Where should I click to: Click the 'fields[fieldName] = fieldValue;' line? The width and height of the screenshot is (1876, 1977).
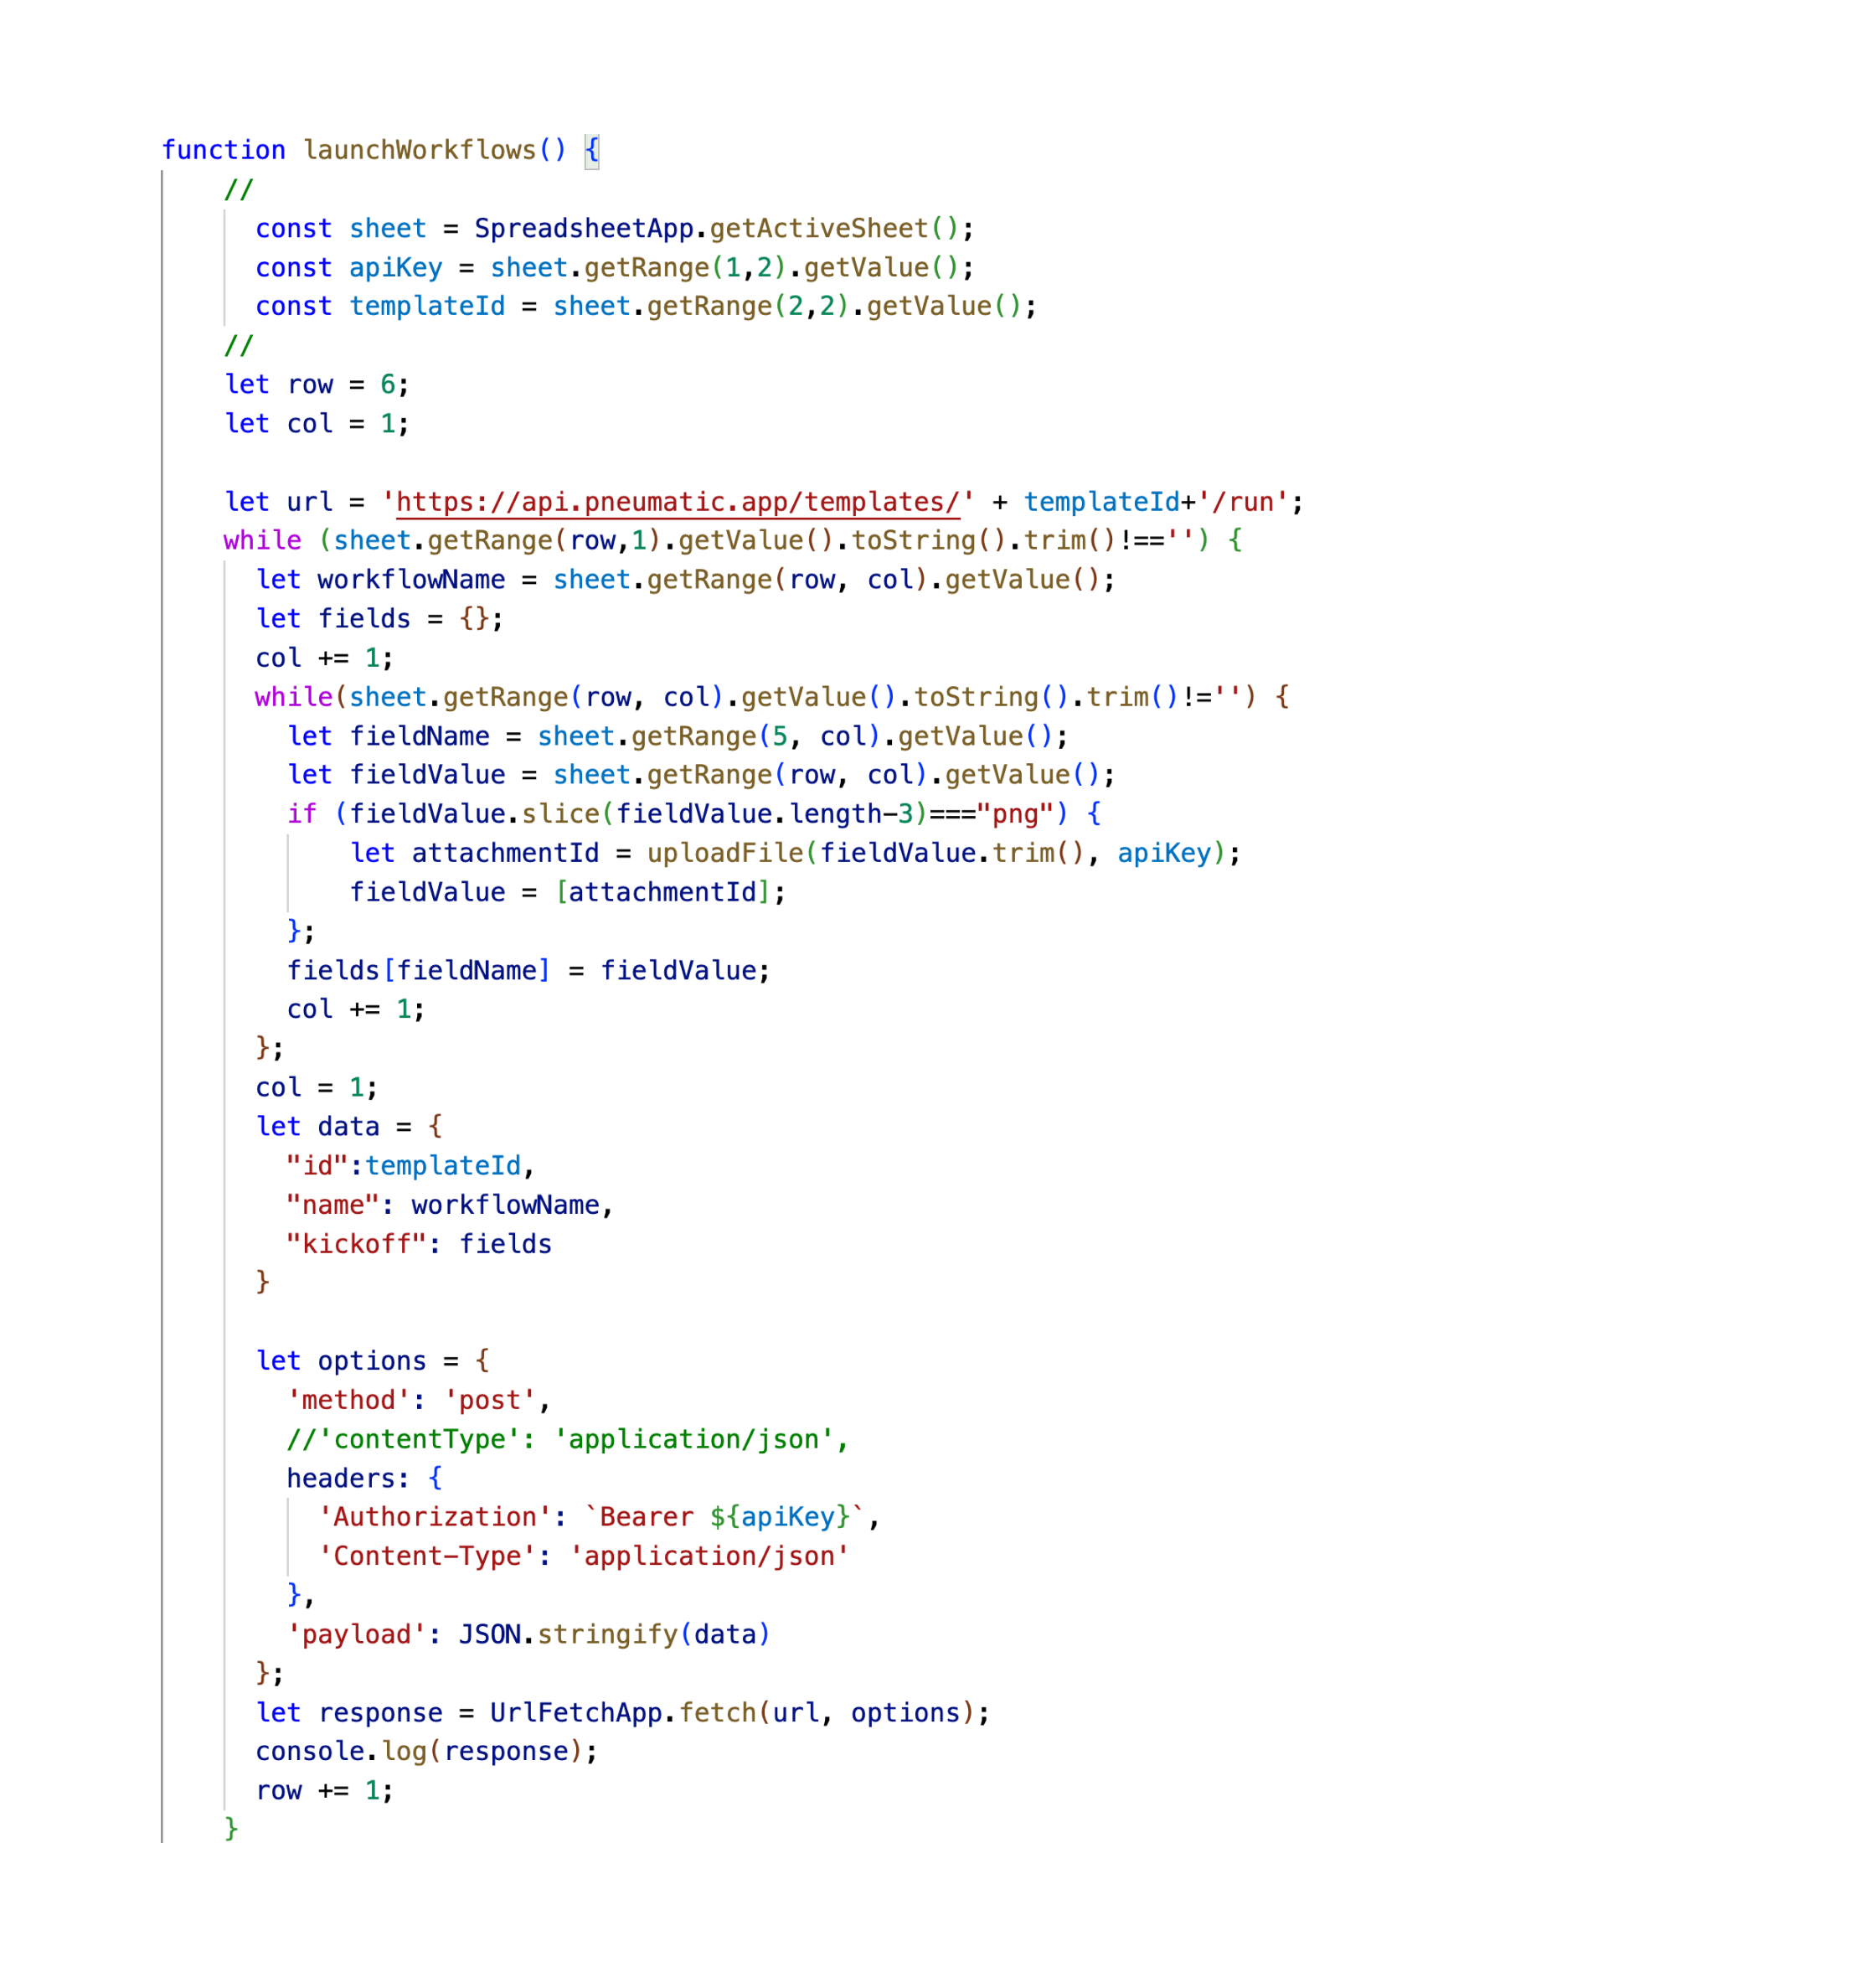[x=529, y=971]
